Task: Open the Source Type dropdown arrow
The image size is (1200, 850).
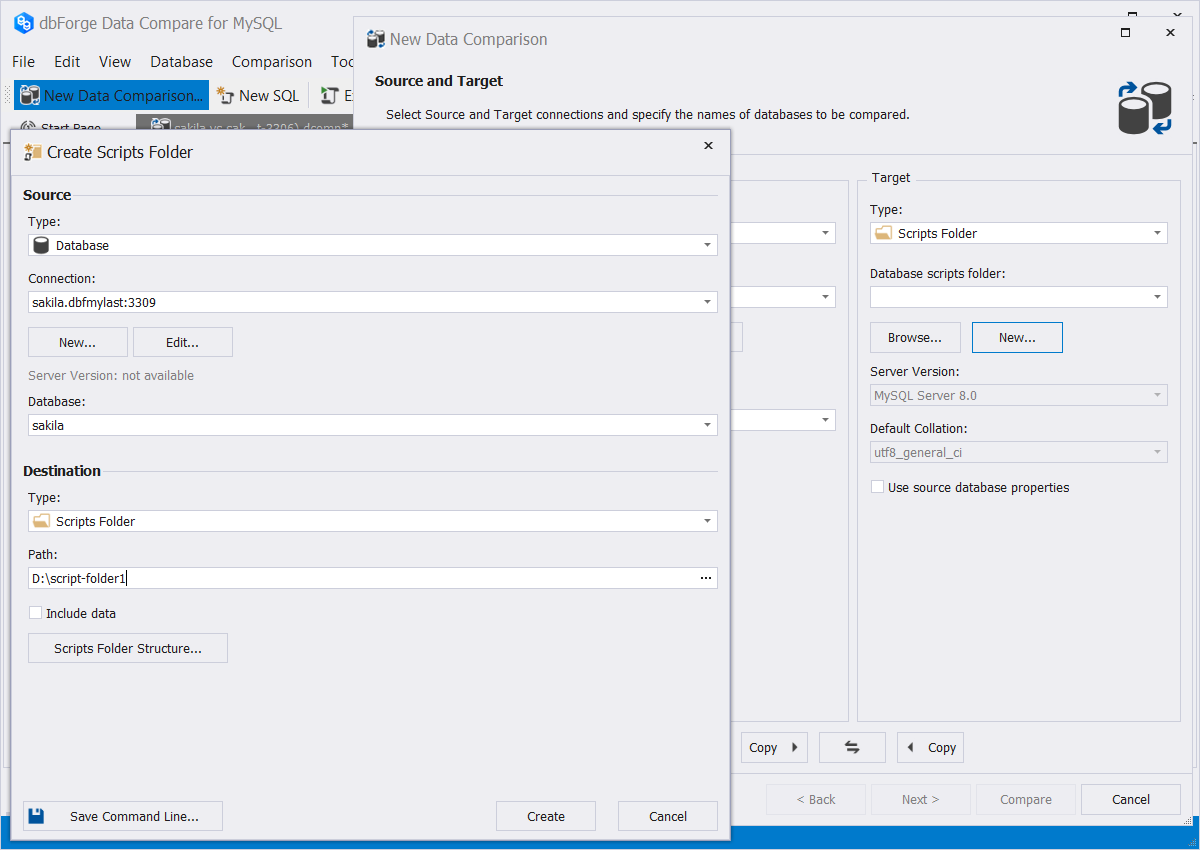Action: (707, 245)
